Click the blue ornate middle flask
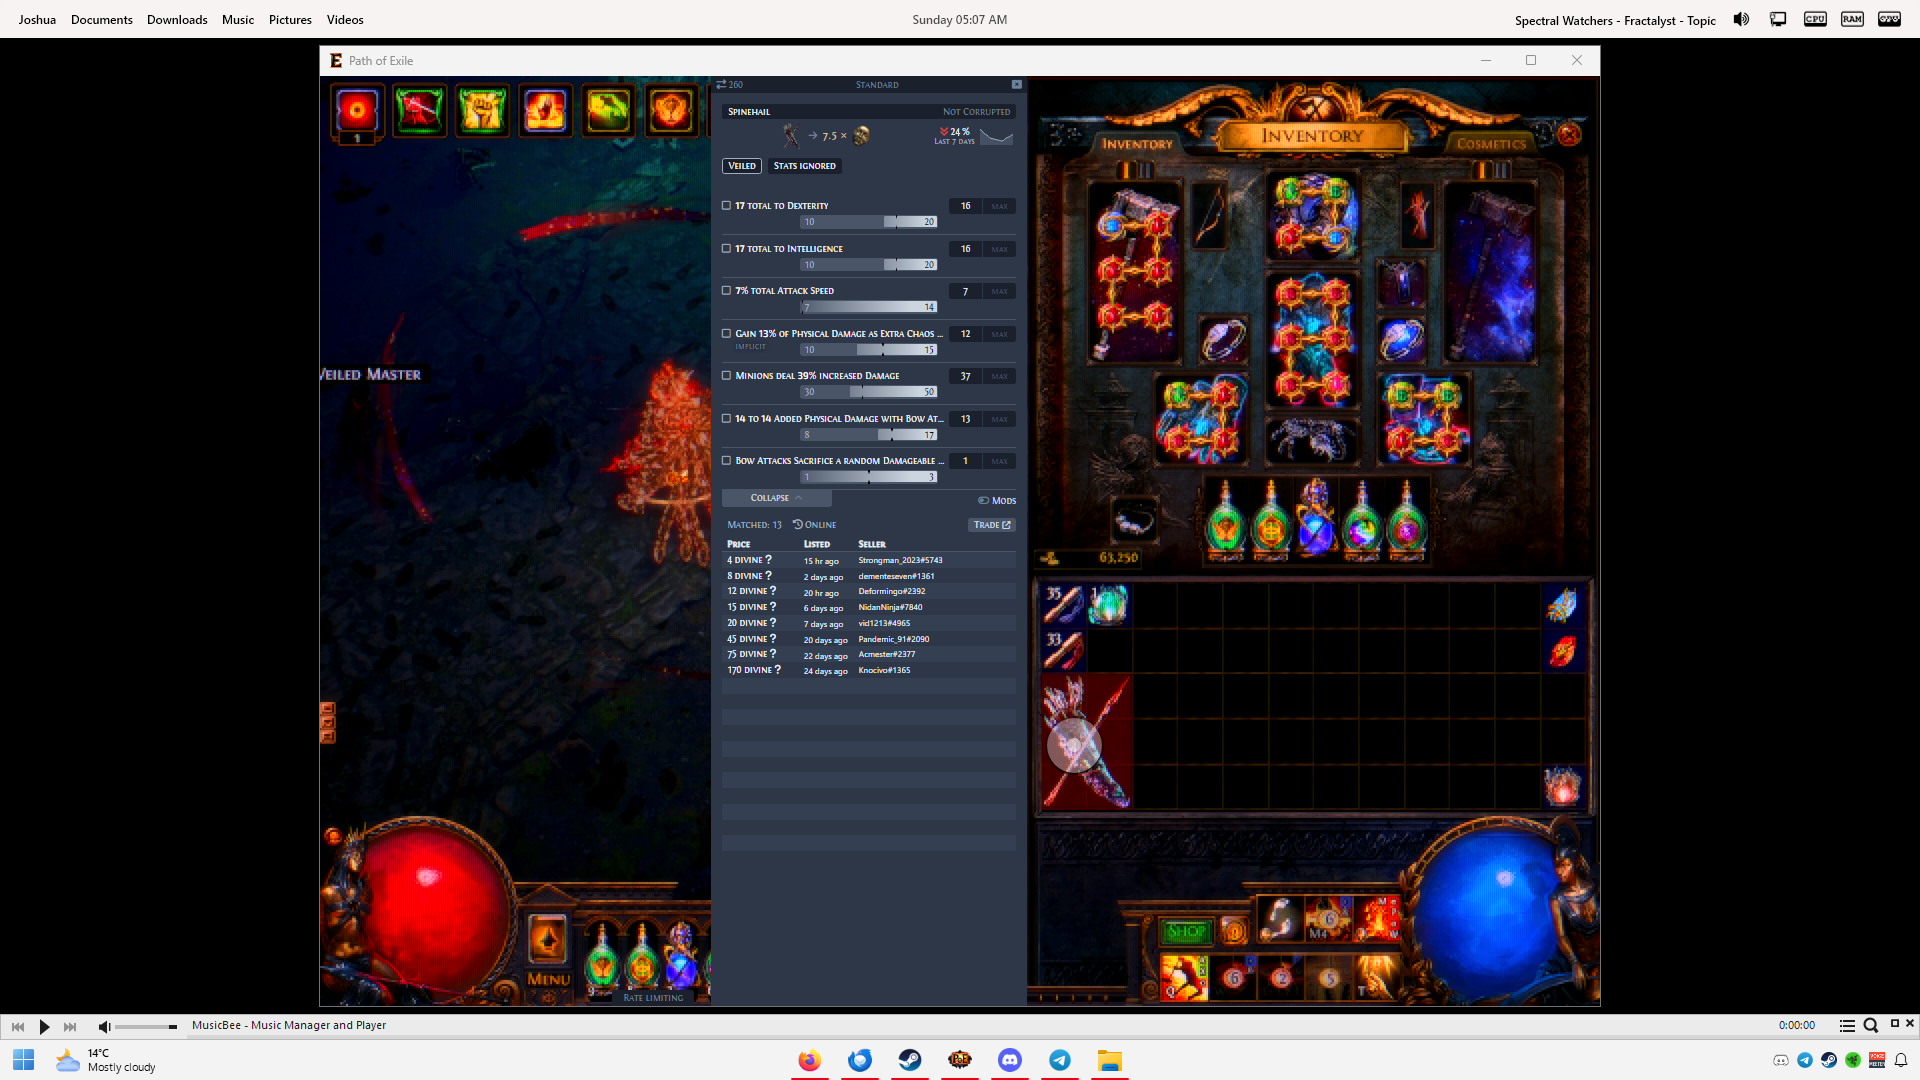Screen dimensions: 1920x1080 pyautogui.click(x=1316, y=520)
